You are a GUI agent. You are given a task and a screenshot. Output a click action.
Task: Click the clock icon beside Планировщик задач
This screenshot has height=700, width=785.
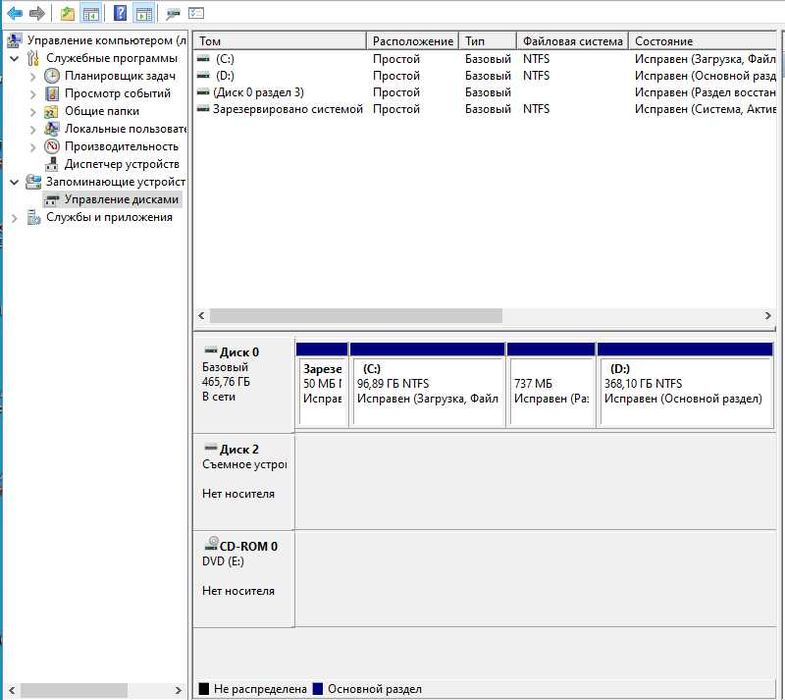click(52, 76)
